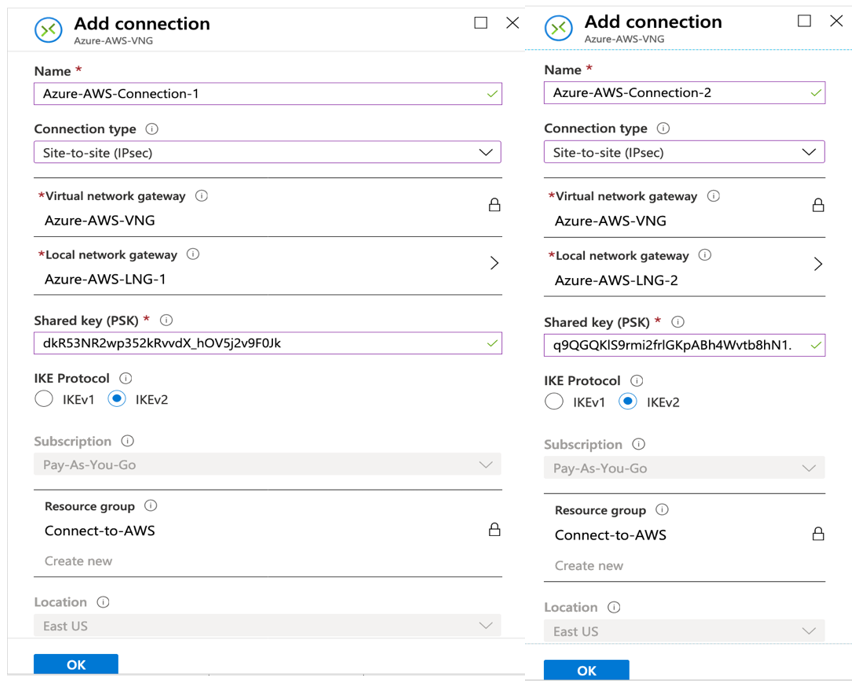Click the right Shared key (PSK) input field
The height and width of the screenshot is (685, 856).
(676, 346)
